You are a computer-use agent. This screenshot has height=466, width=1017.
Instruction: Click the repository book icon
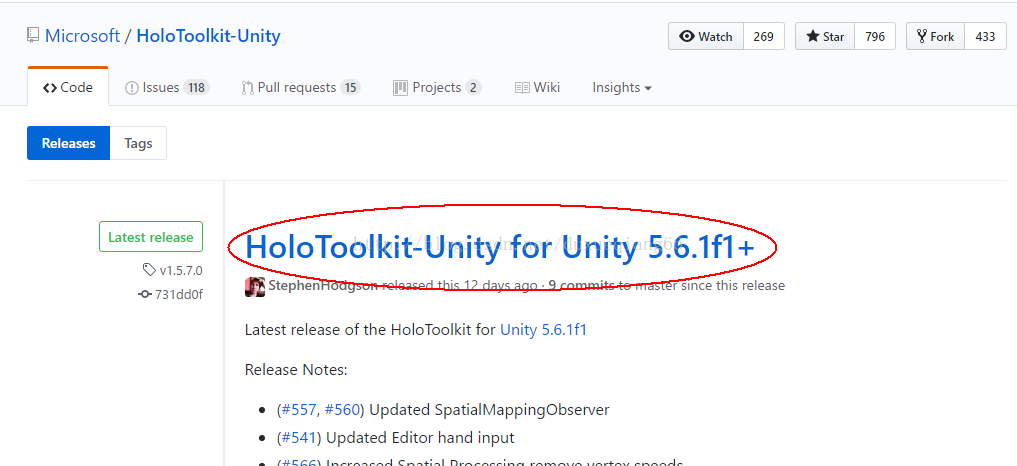click(x=33, y=36)
